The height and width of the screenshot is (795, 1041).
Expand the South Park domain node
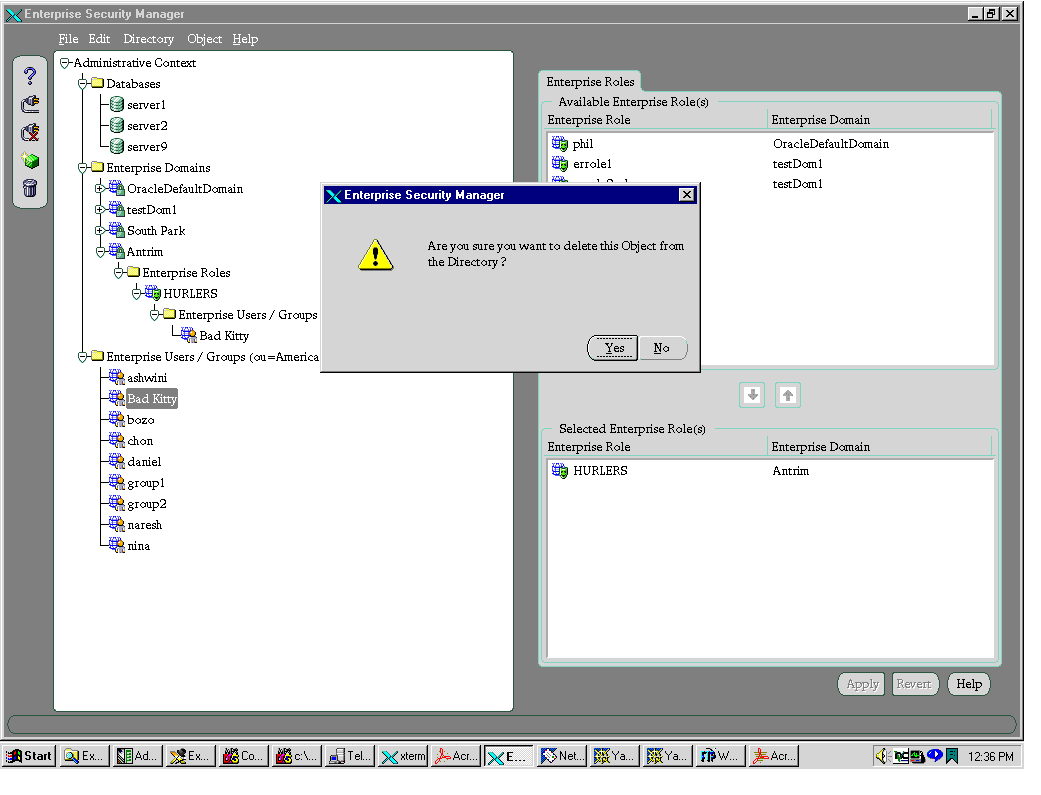tap(99, 231)
